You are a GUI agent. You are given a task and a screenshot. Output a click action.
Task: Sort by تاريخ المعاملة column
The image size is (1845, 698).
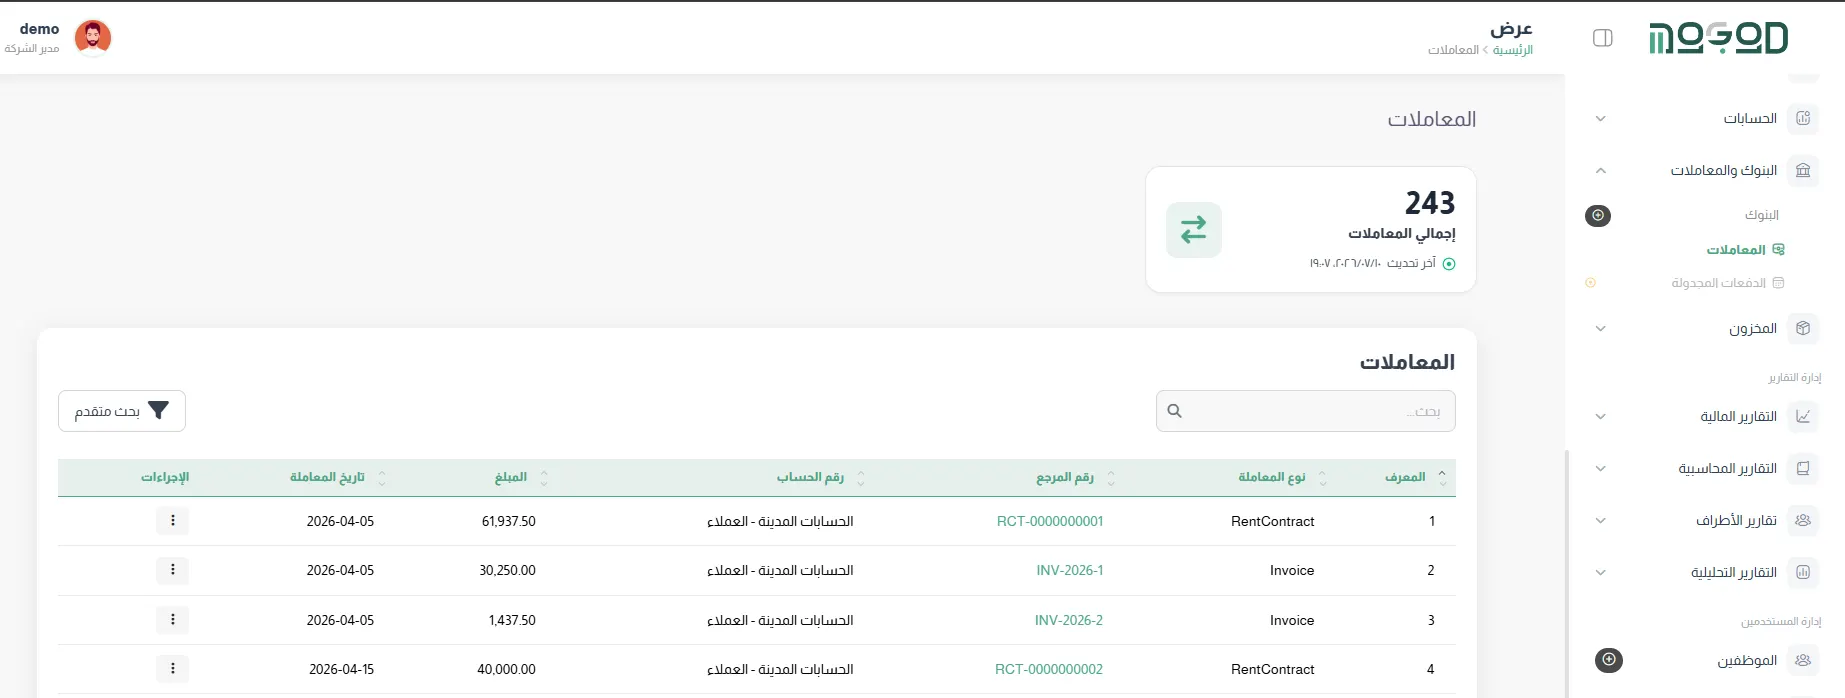[x=382, y=478]
